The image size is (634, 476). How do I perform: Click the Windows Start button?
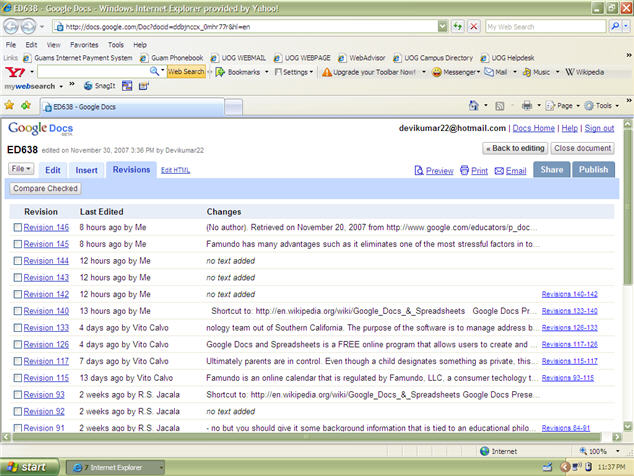[30, 468]
